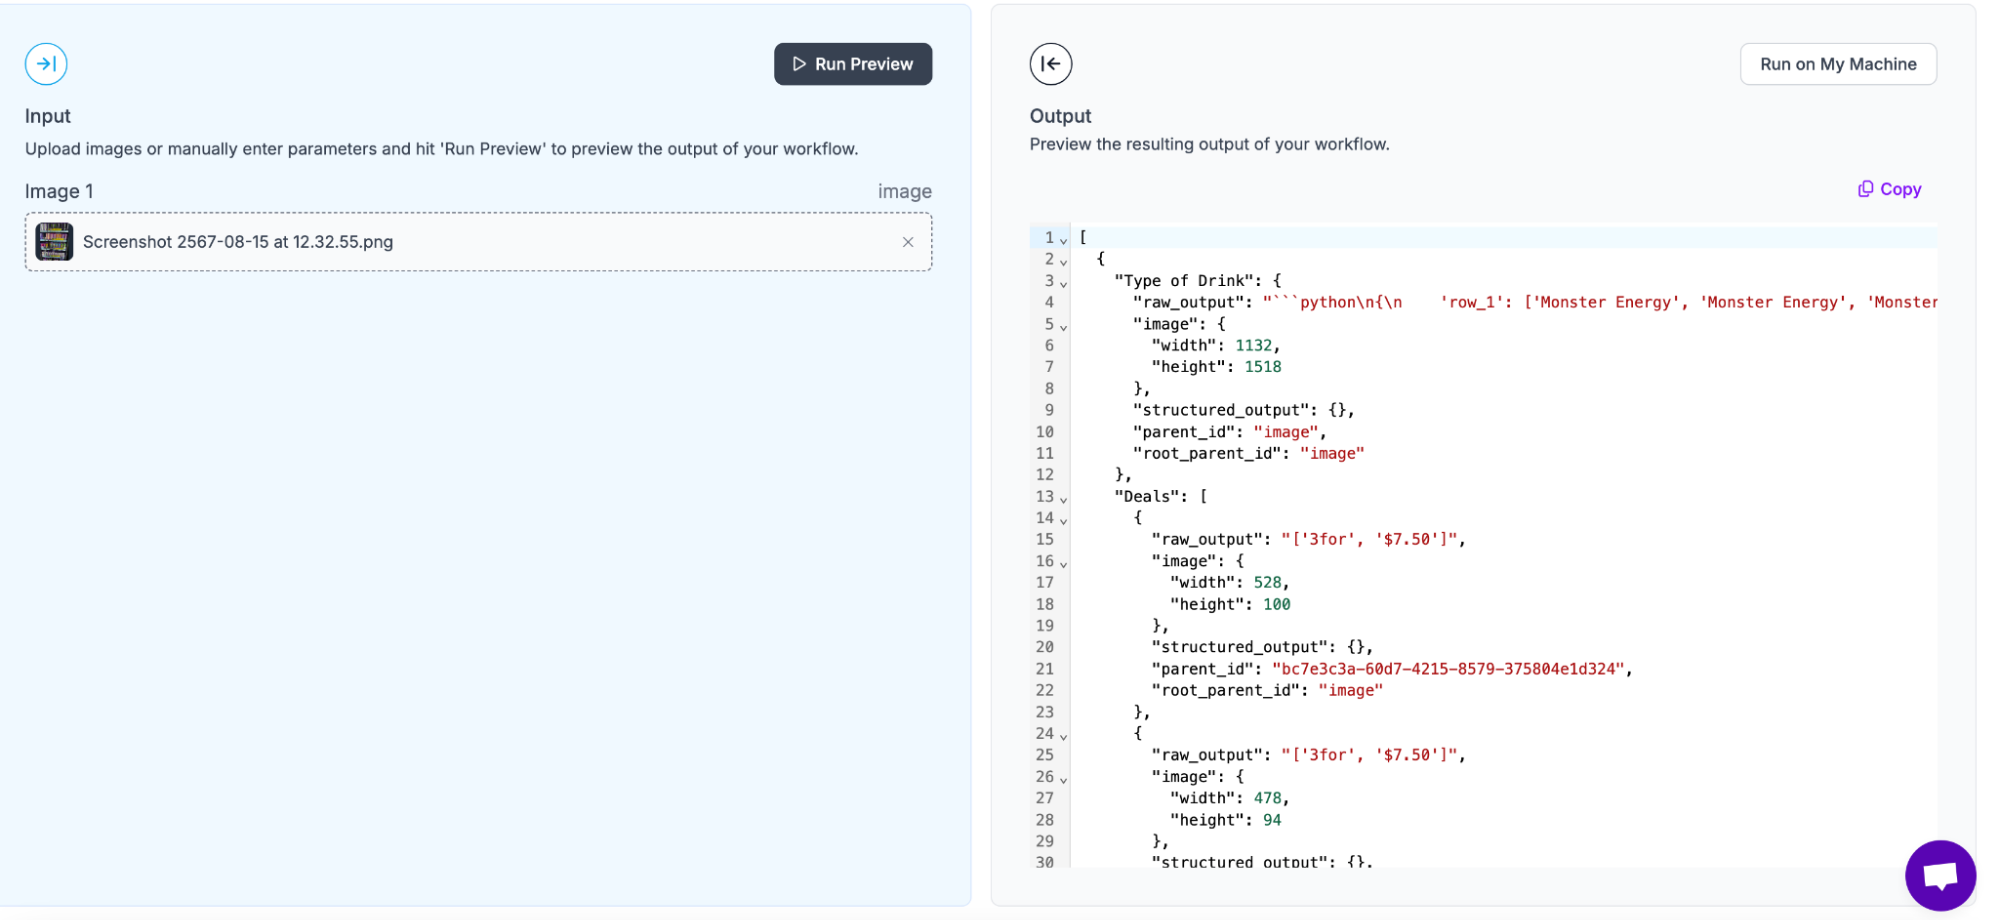Image resolution: width=1999 pixels, height=921 pixels.
Task: Click the uploaded screenshot thumbnail
Action: tap(54, 242)
